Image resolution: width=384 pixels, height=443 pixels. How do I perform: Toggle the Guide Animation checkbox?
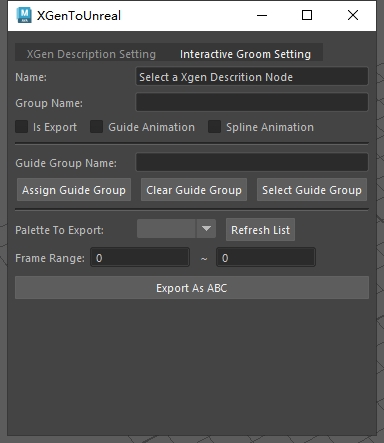coord(97,127)
